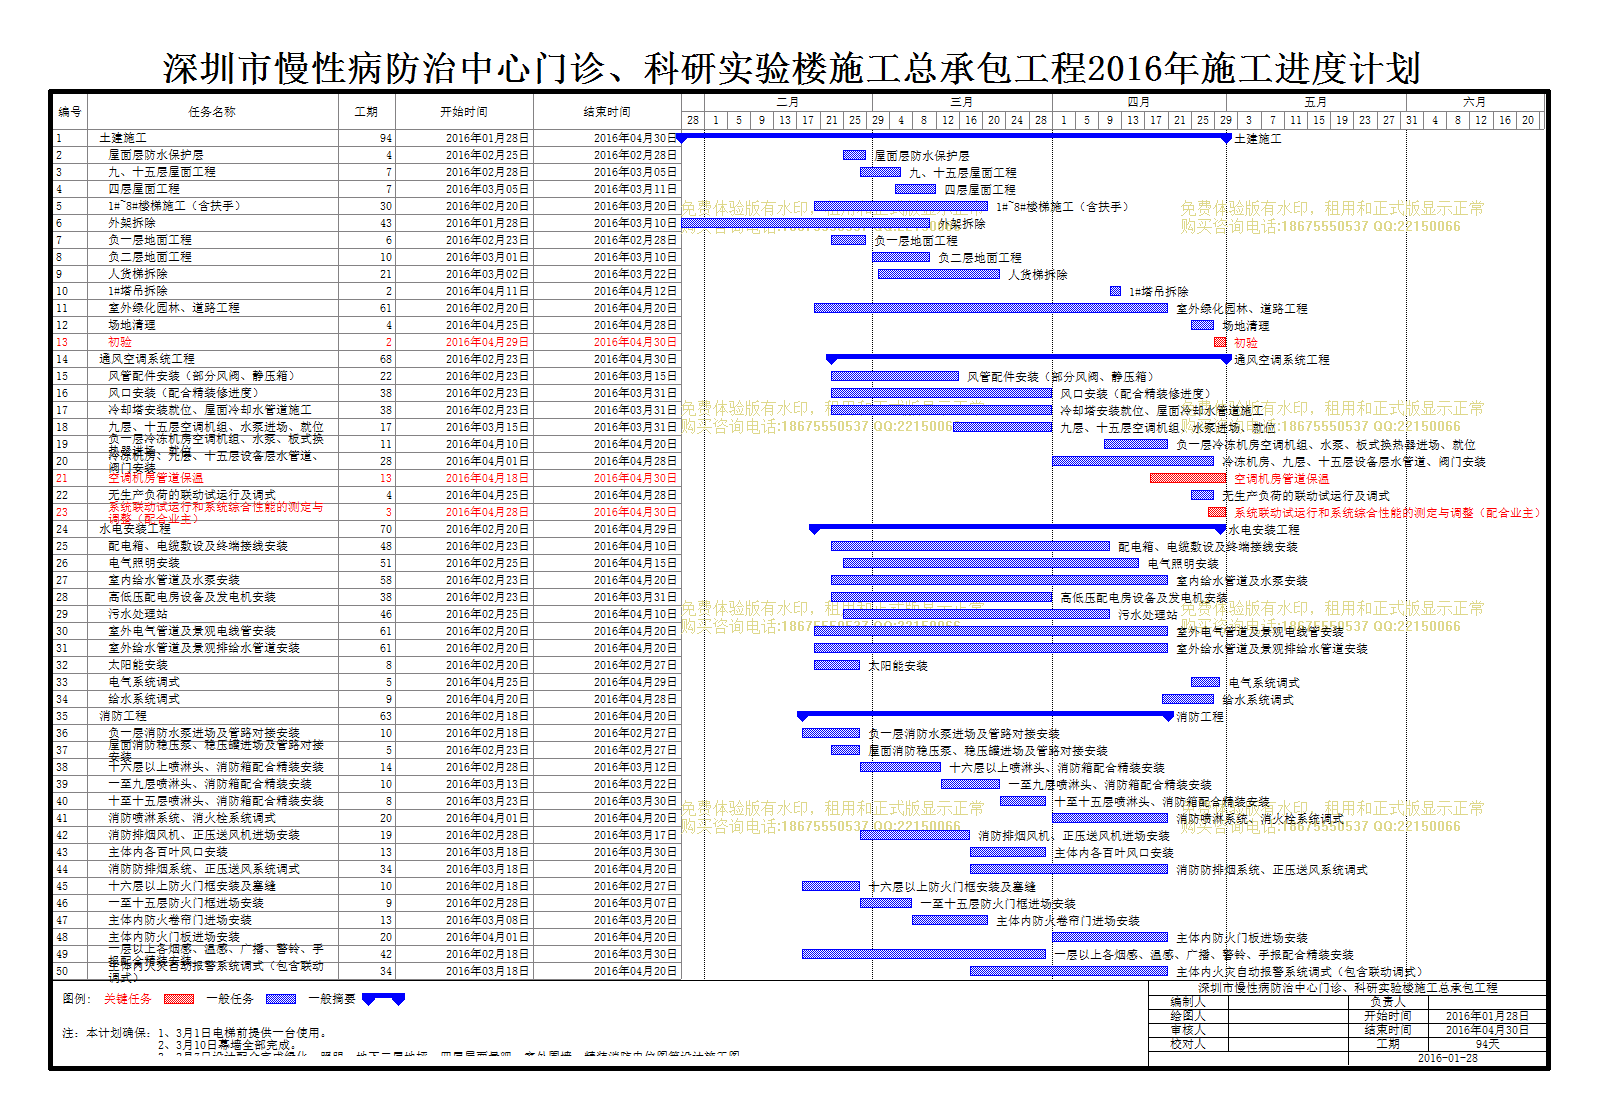Click the chart title 深圳市慢性病防治中心 heading

pyautogui.click(x=791, y=68)
